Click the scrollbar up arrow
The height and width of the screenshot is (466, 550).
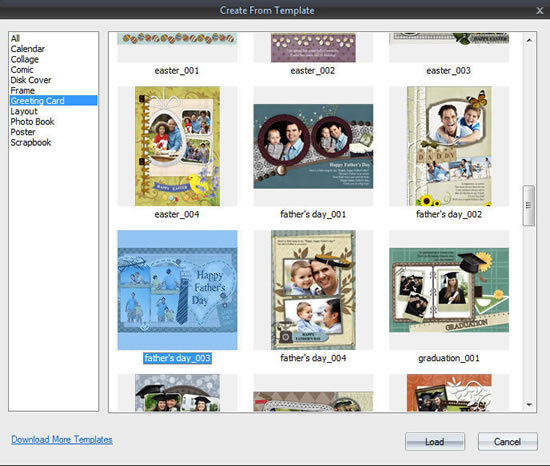[x=529, y=40]
